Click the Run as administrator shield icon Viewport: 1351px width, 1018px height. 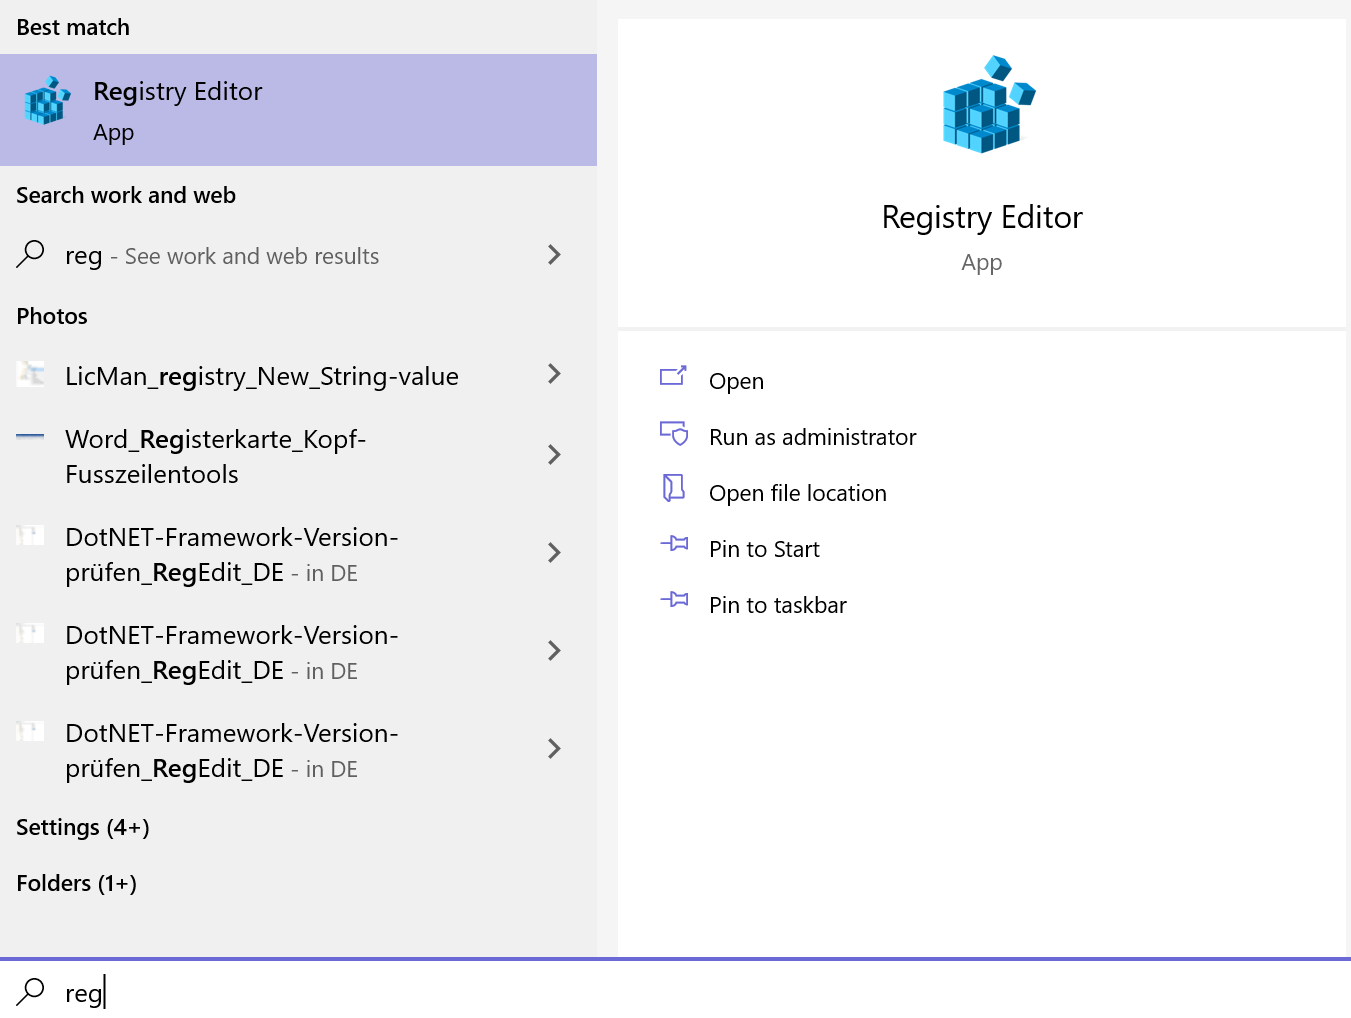674,432
